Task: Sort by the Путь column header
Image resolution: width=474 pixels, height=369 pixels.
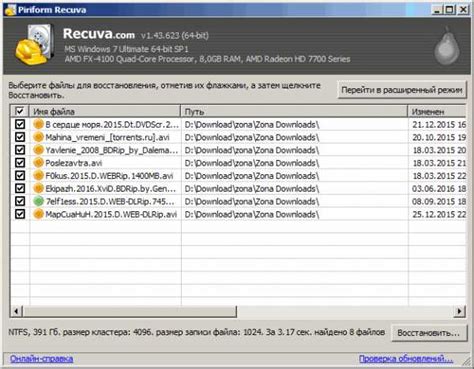Action: click(294, 111)
